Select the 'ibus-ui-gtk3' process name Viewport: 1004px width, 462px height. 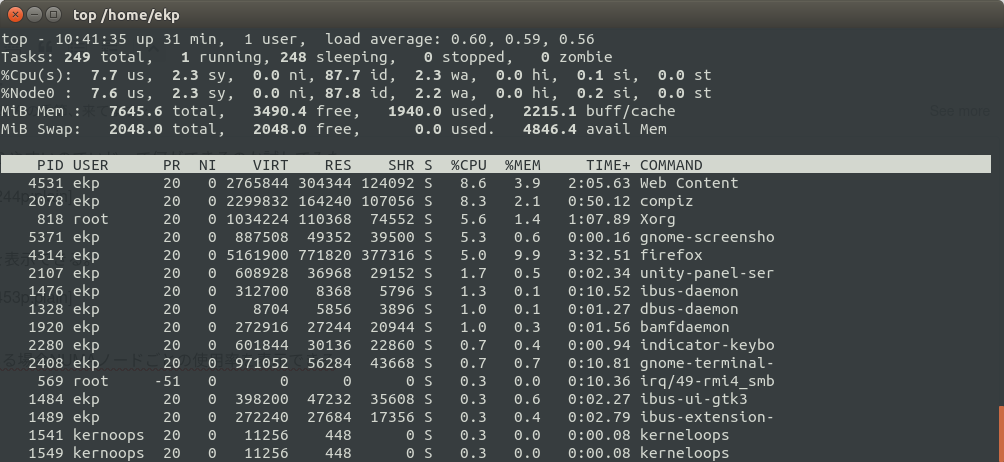[x=693, y=399]
